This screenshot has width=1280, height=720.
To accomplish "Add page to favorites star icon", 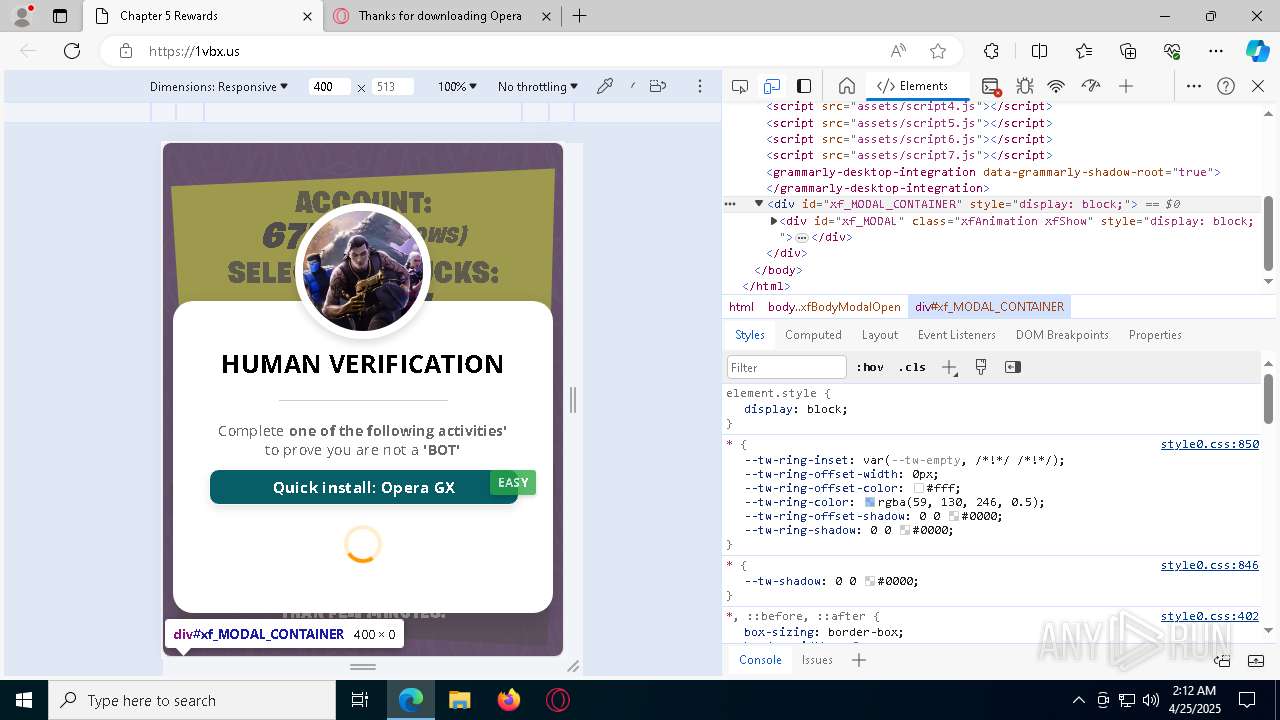I will pyautogui.click(x=938, y=51).
